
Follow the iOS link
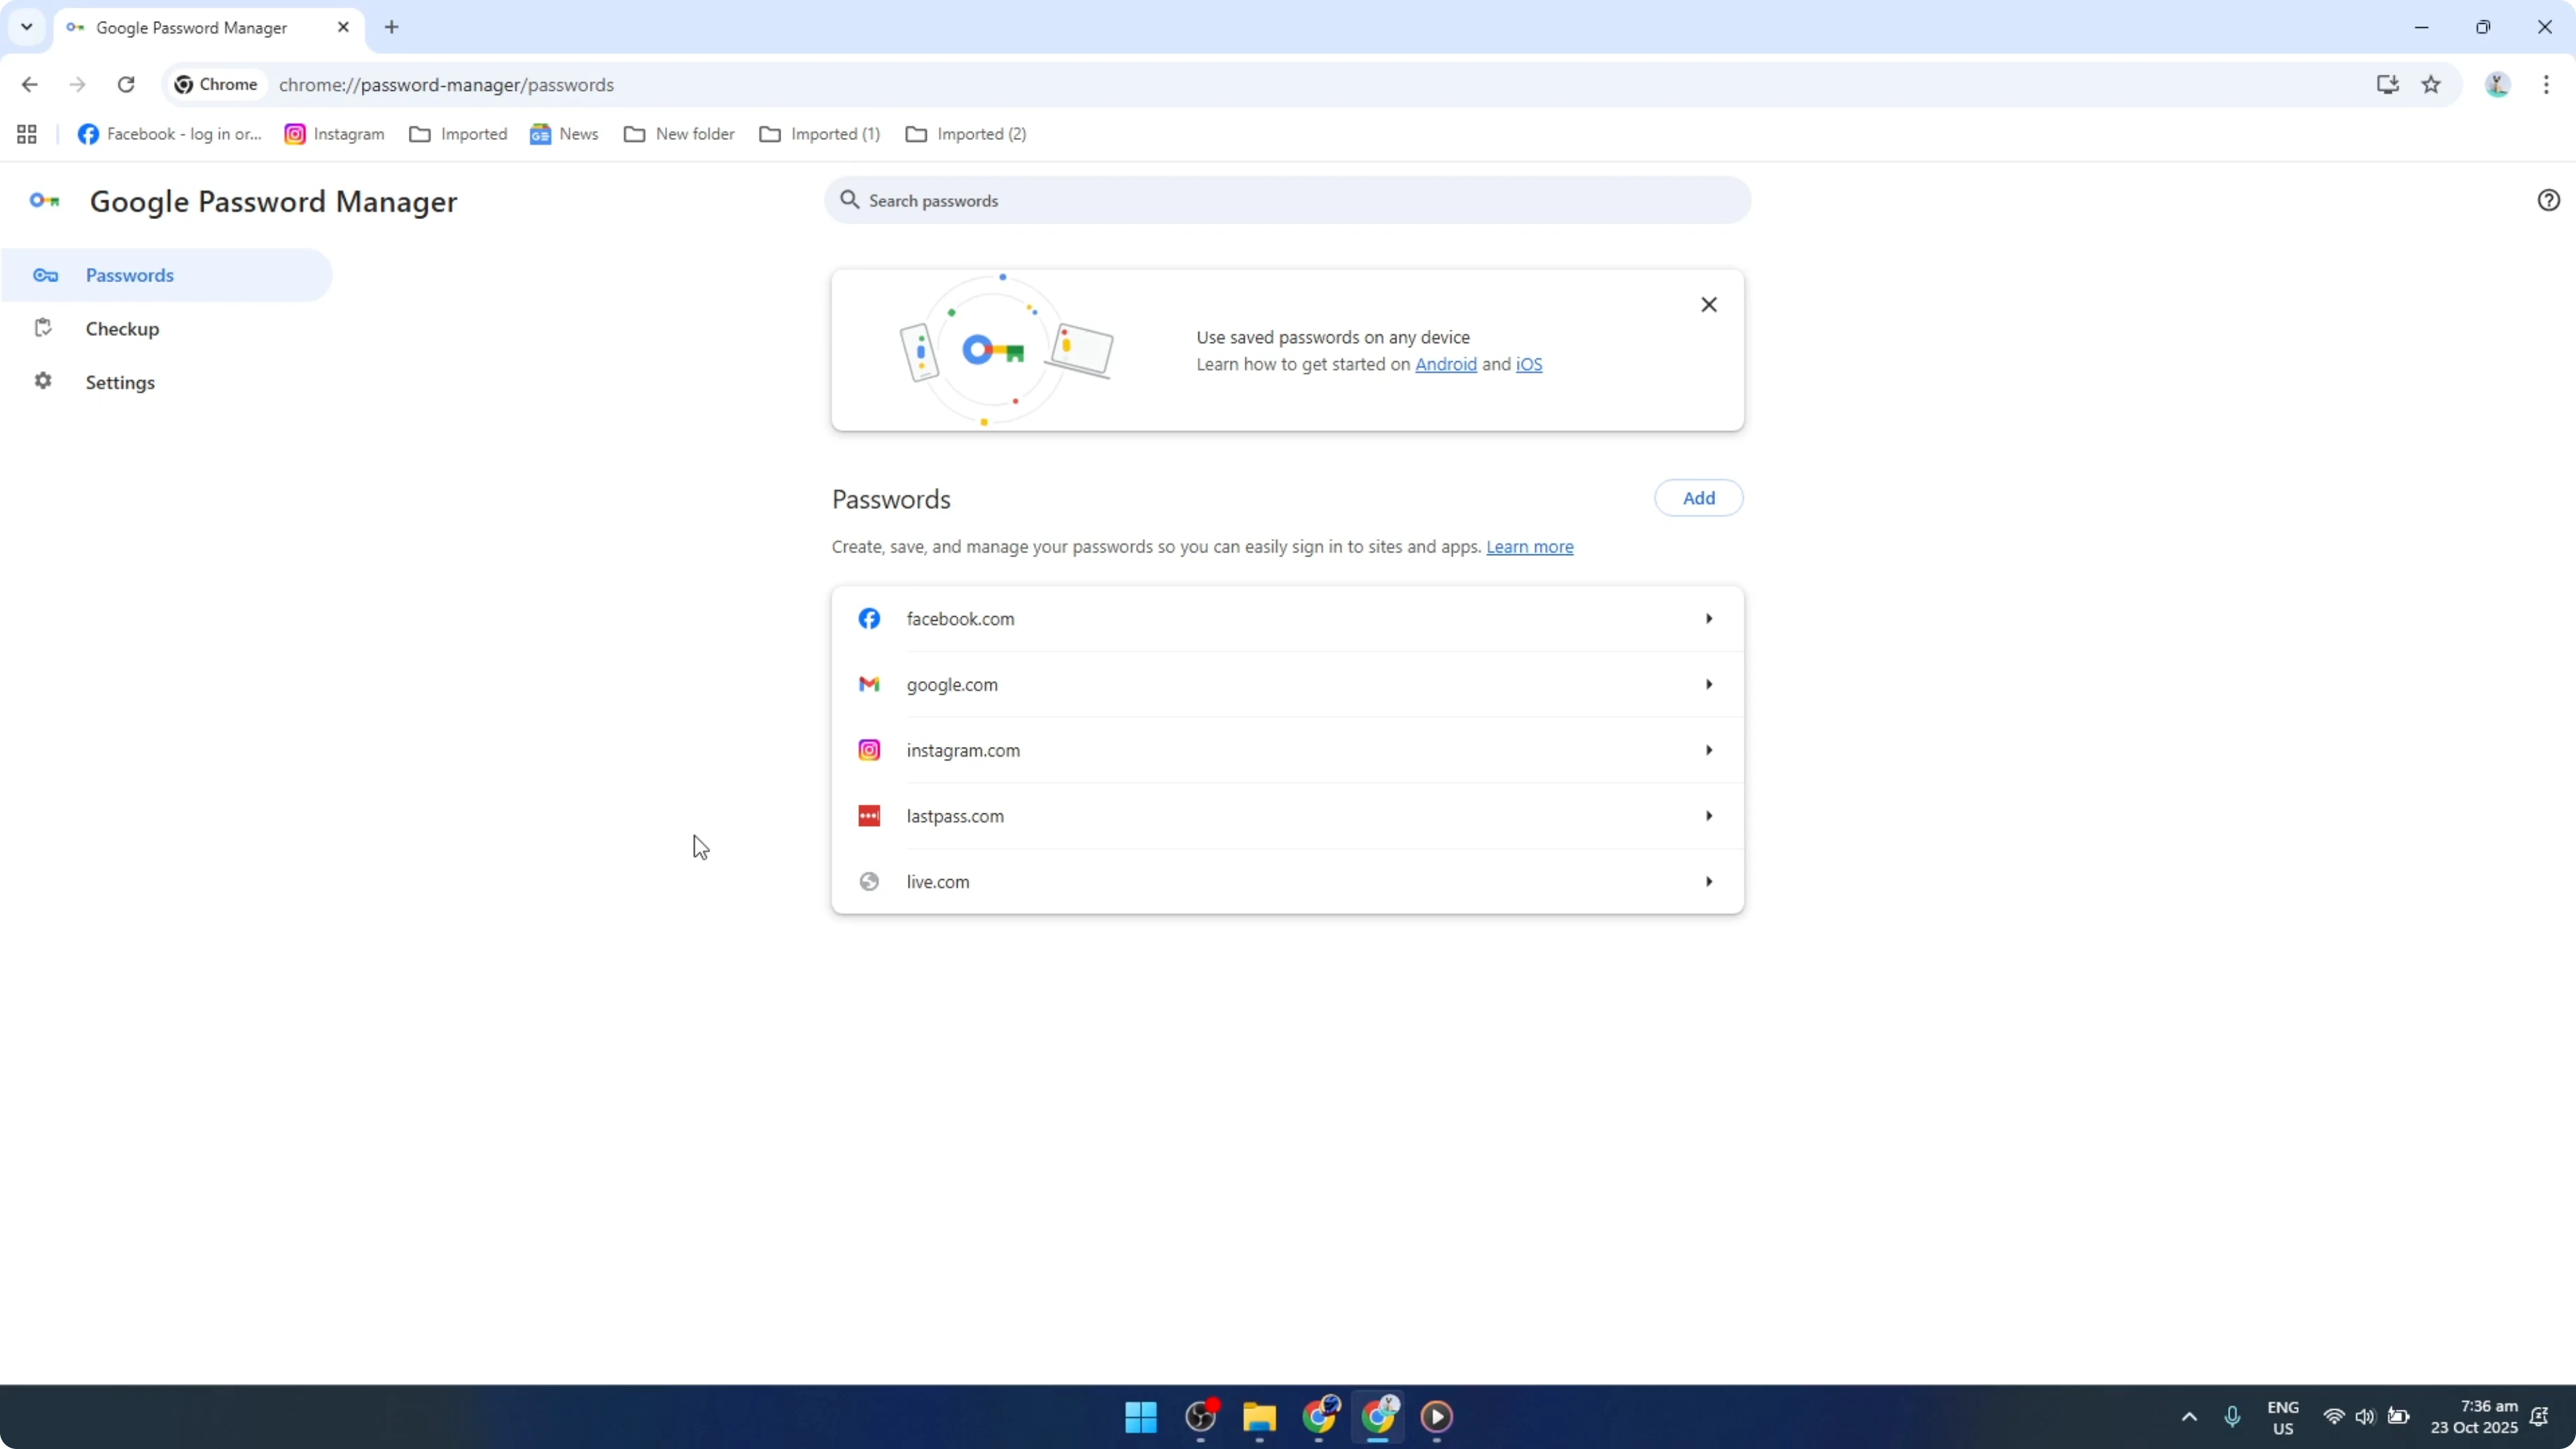pos(1529,364)
